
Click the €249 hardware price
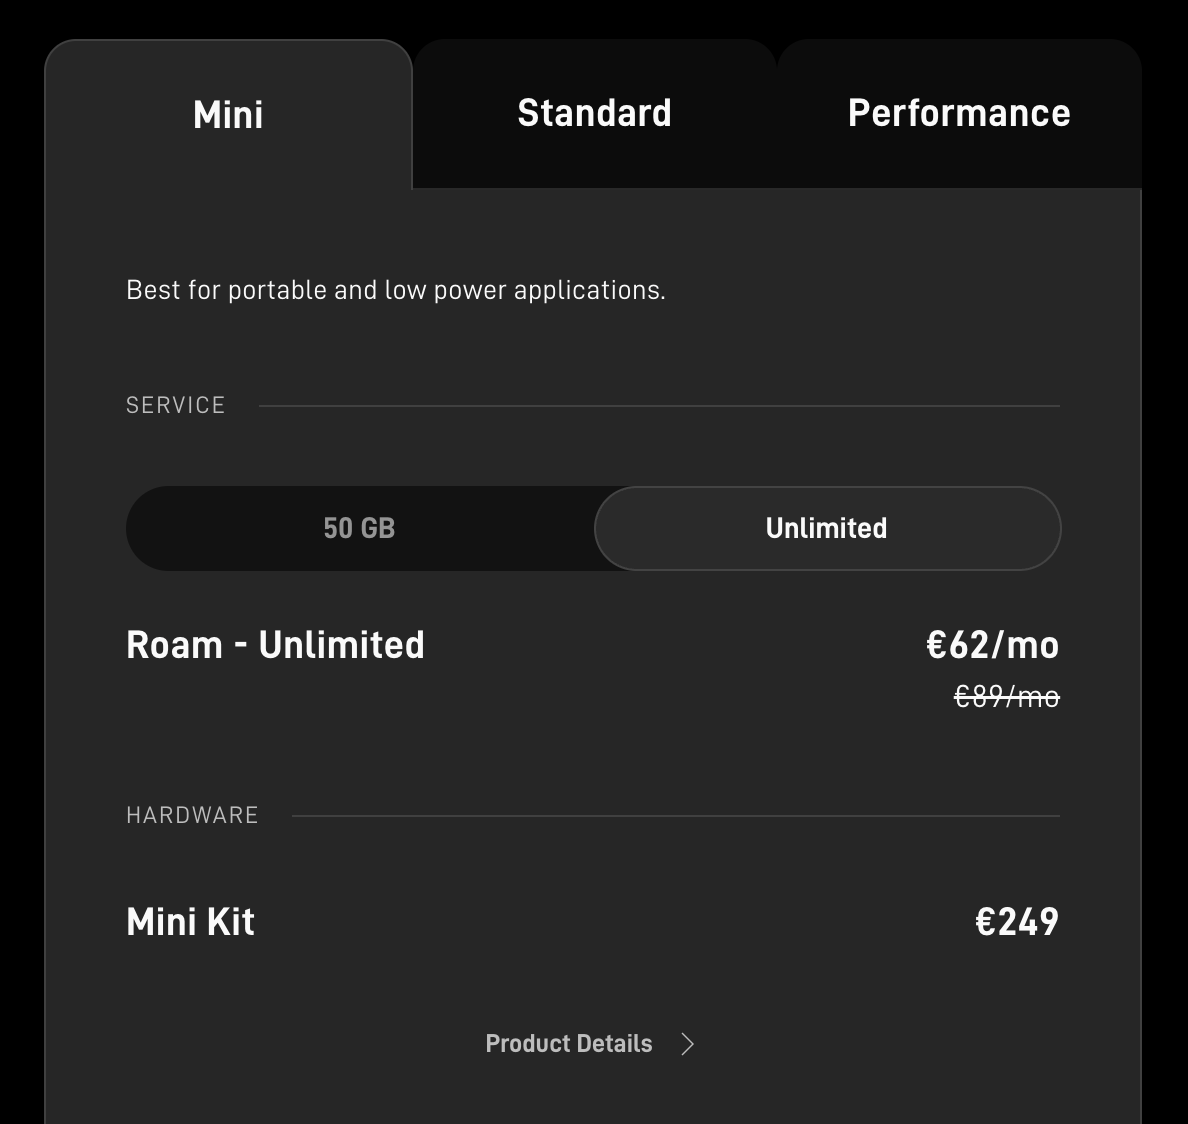coord(1016,922)
